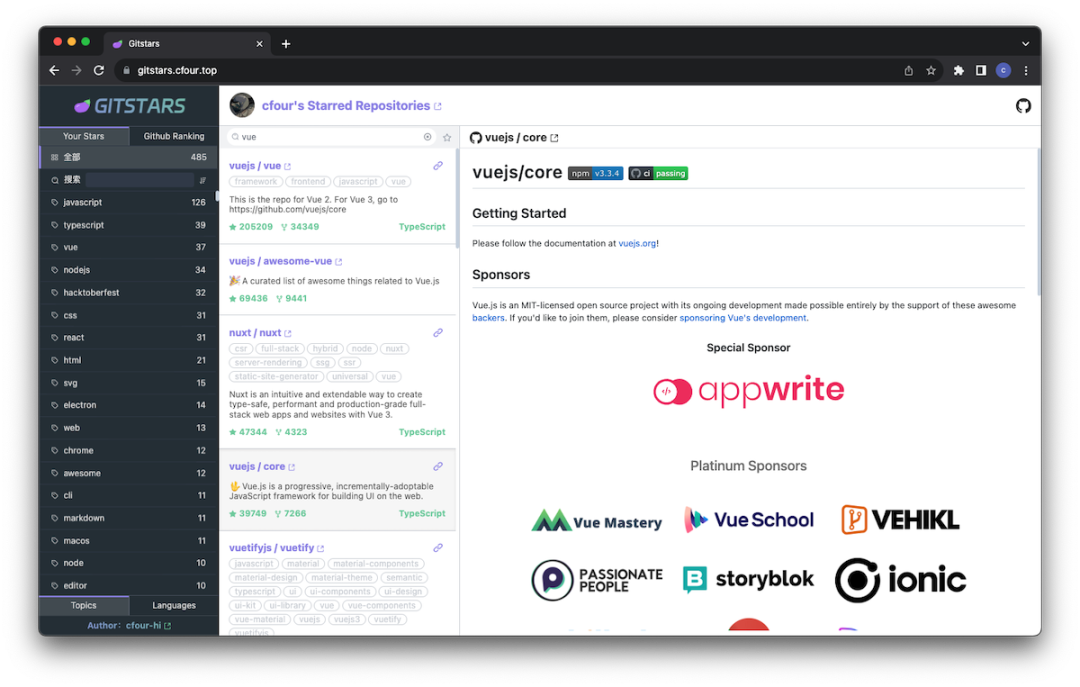
Task: Click the link icon on vuejs / vue card
Action: (437, 165)
